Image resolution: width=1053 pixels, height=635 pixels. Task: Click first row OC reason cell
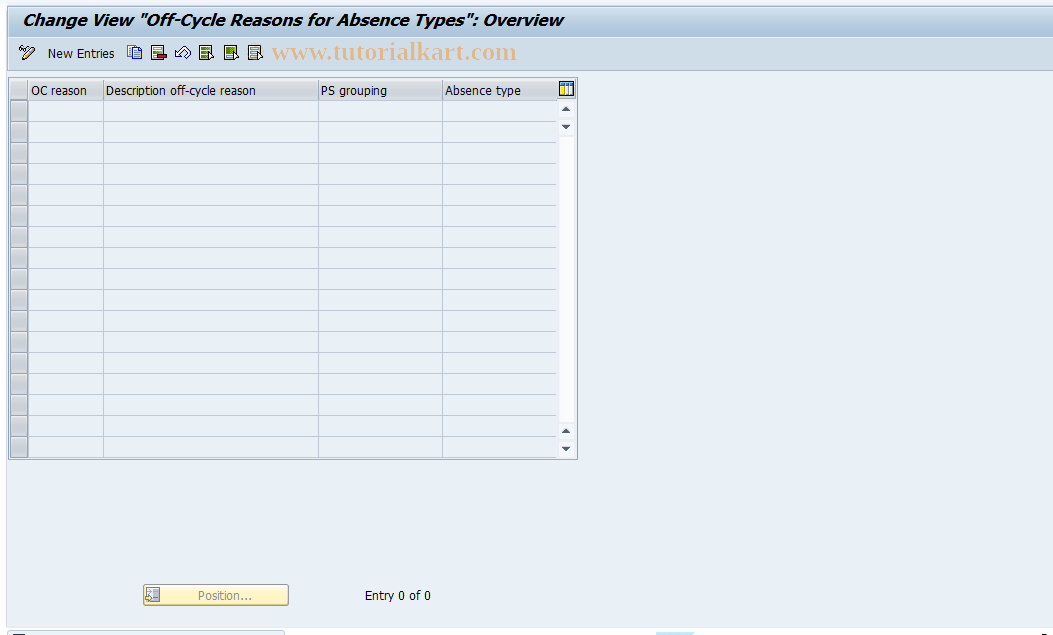coord(66,111)
